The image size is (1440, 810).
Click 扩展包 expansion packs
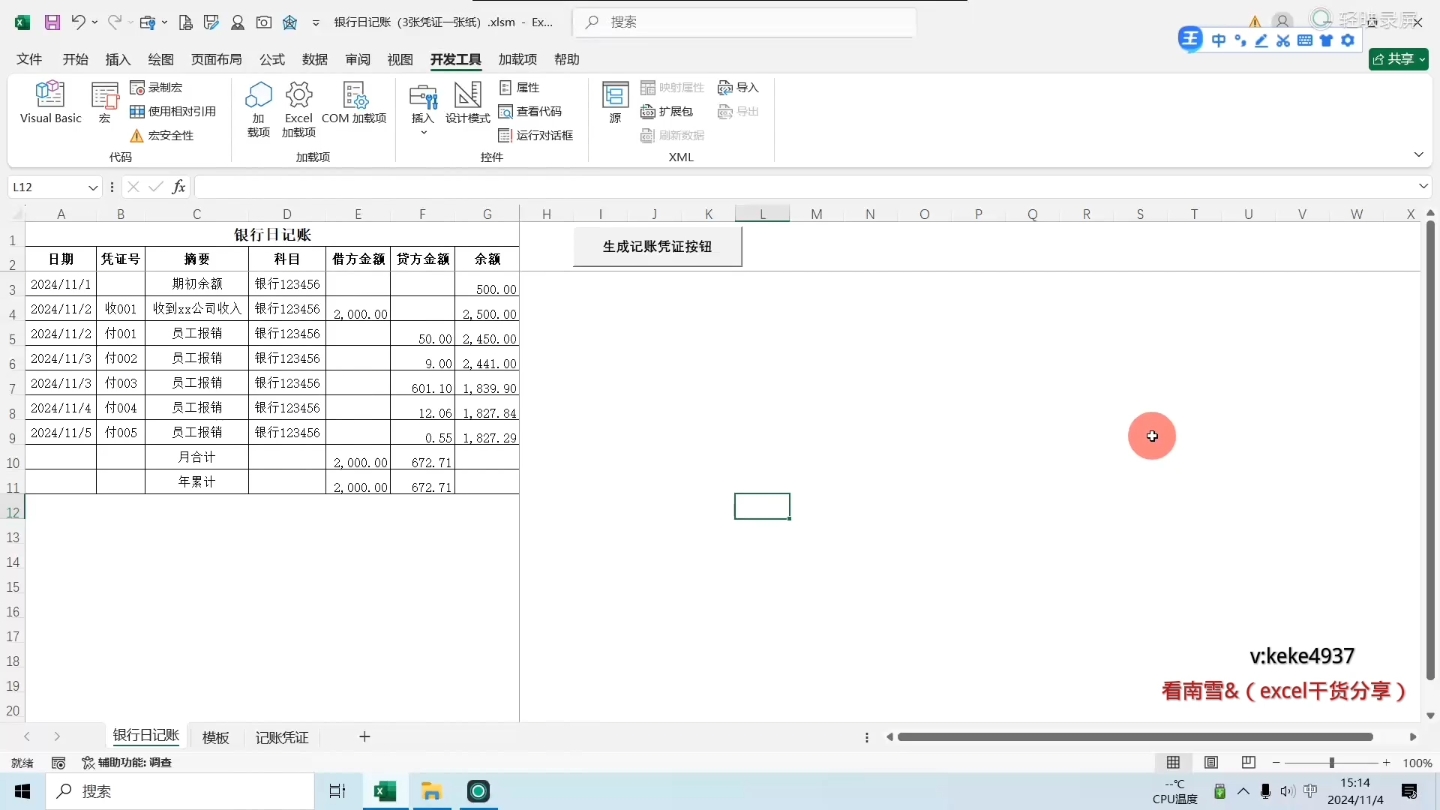[x=667, y=112]
